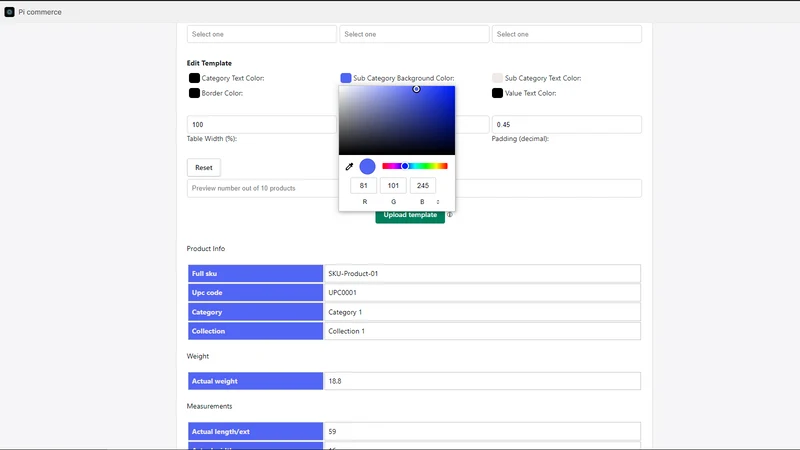Click the Upload template button

coord(410,215)
